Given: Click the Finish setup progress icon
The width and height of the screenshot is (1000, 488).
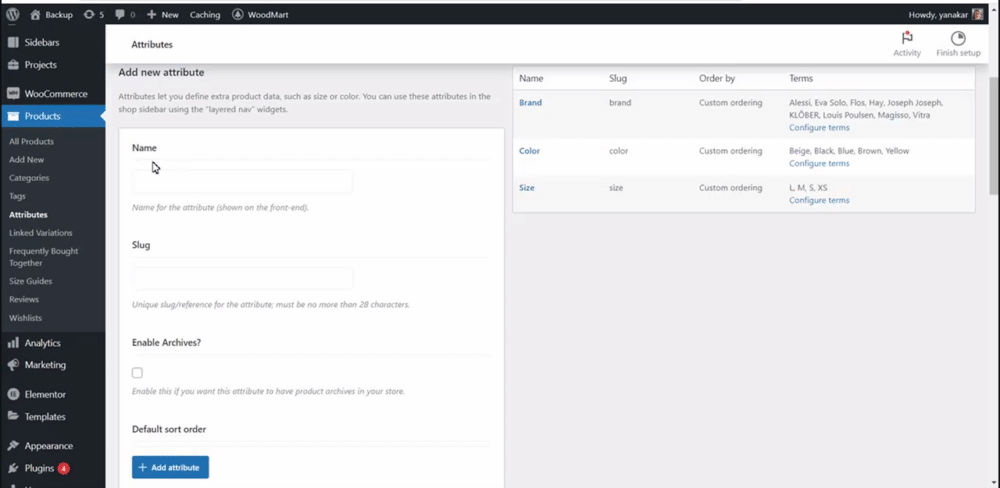Looking at the screenshot, I should click(958, 38).
